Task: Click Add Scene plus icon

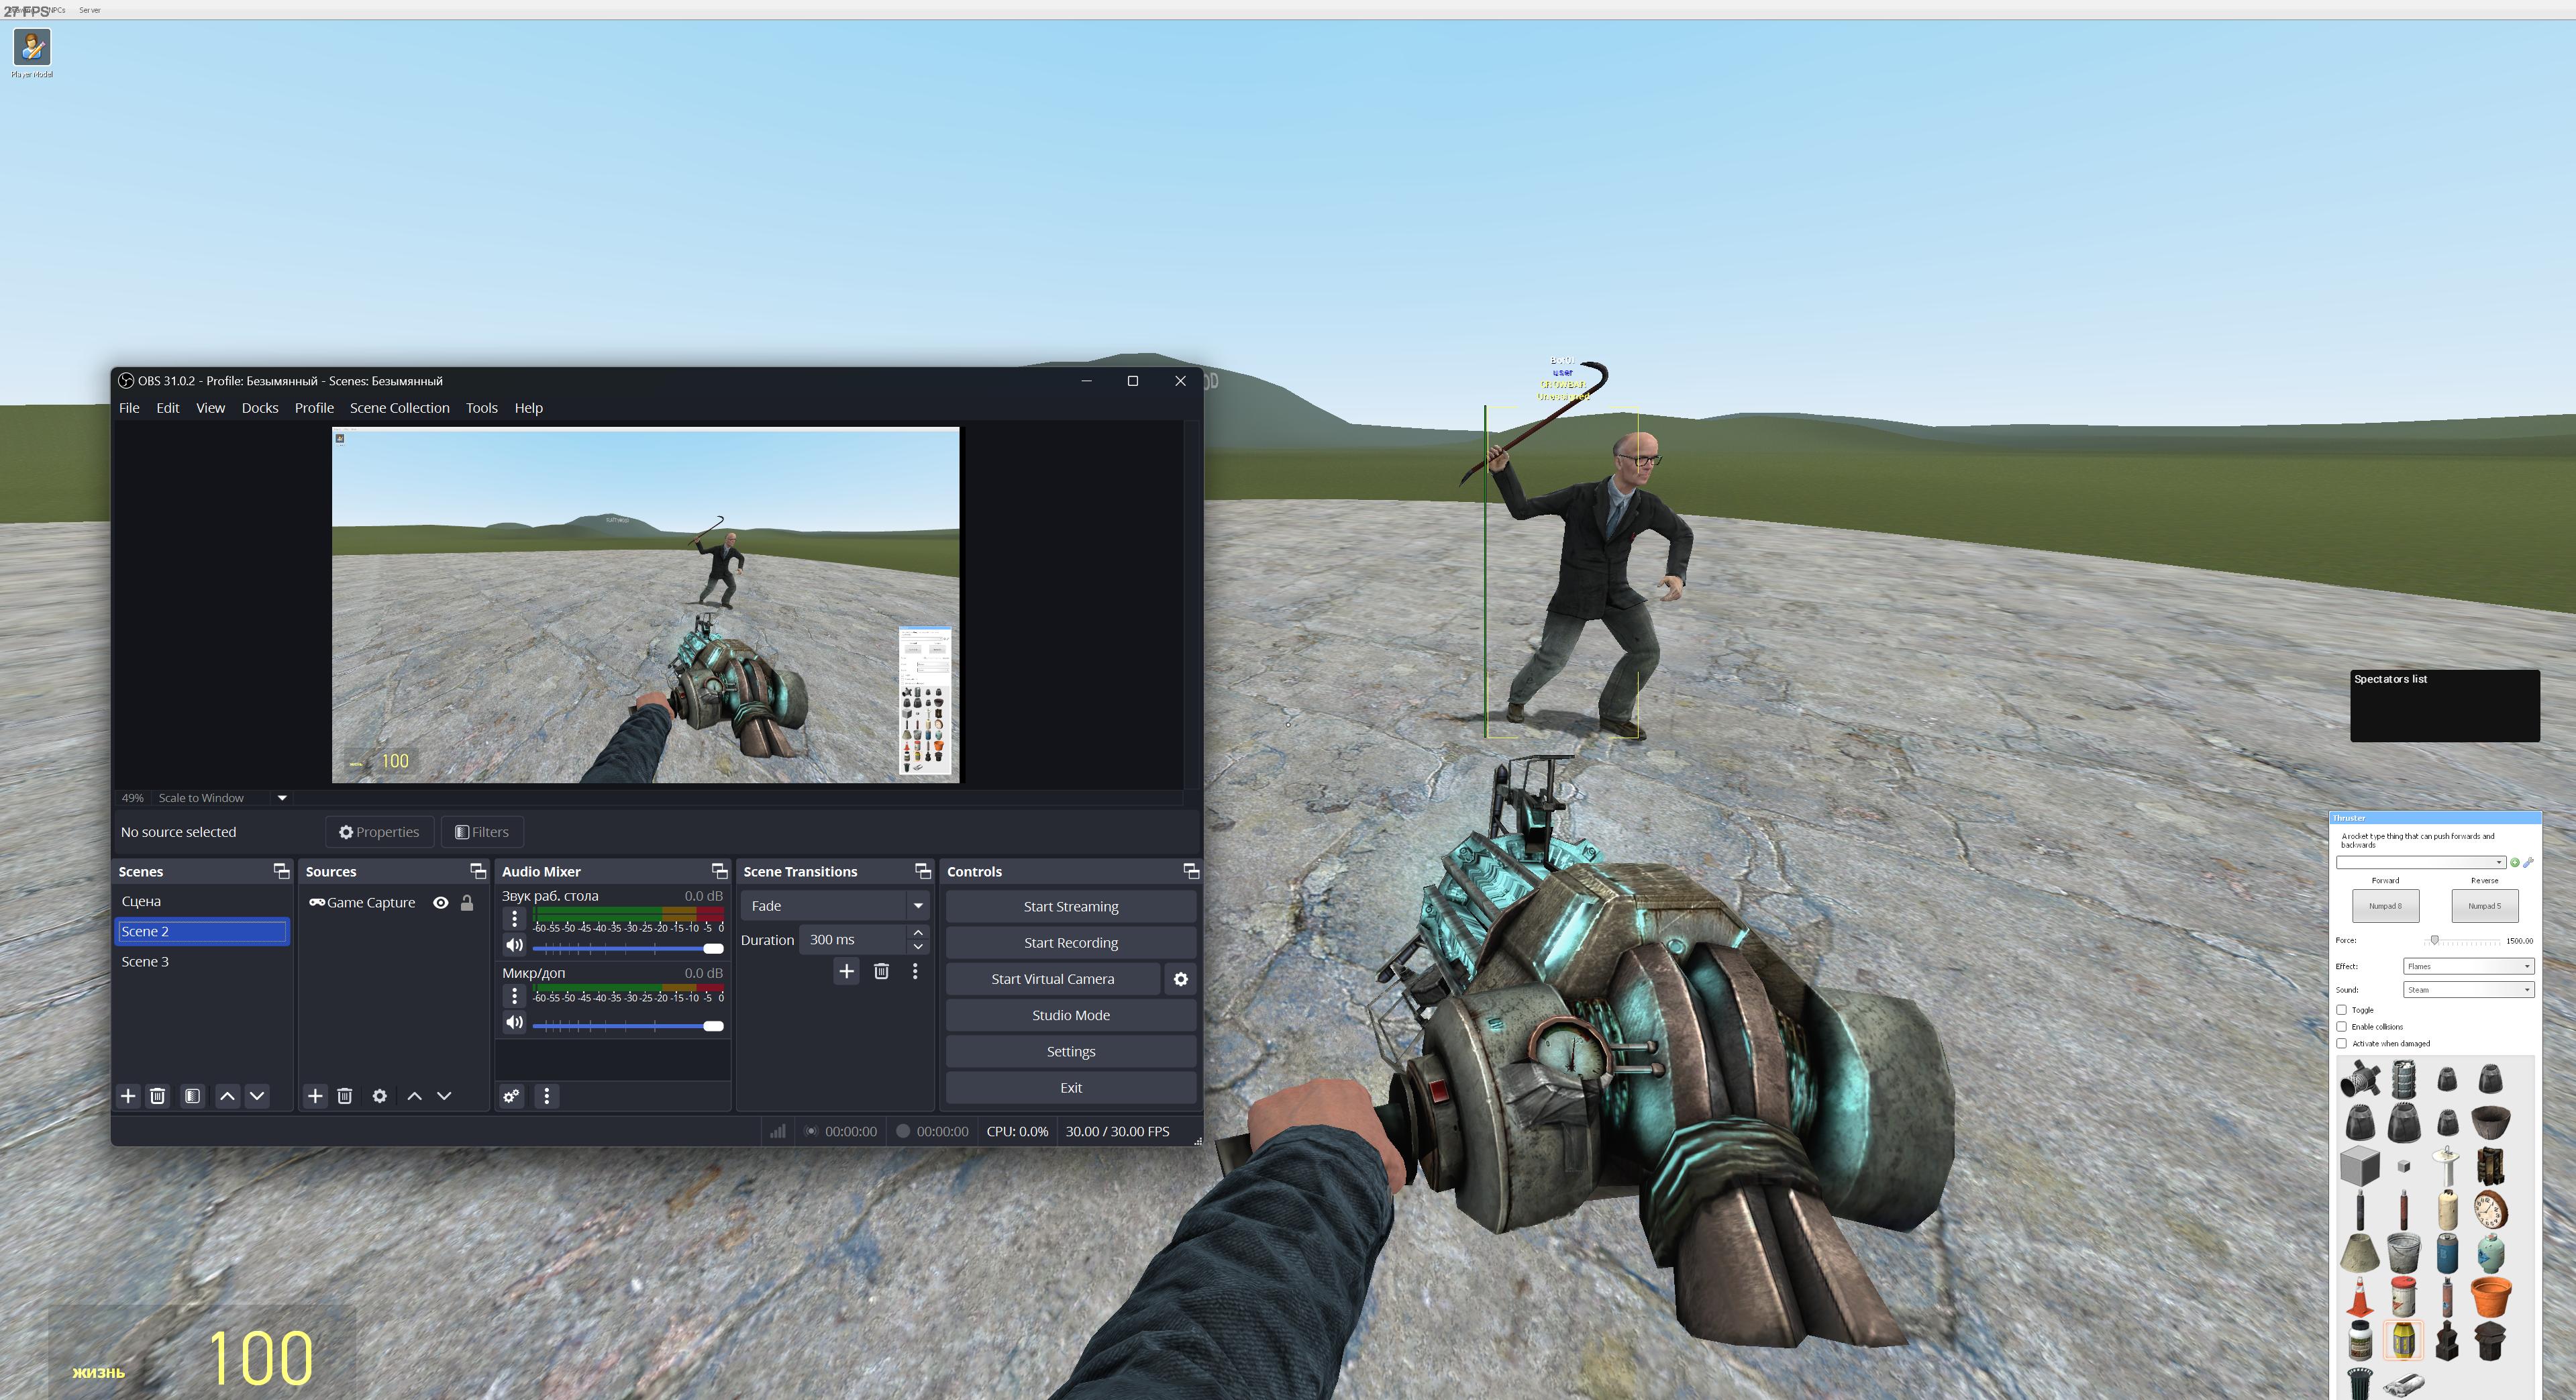Action: tap(128, 1096)
